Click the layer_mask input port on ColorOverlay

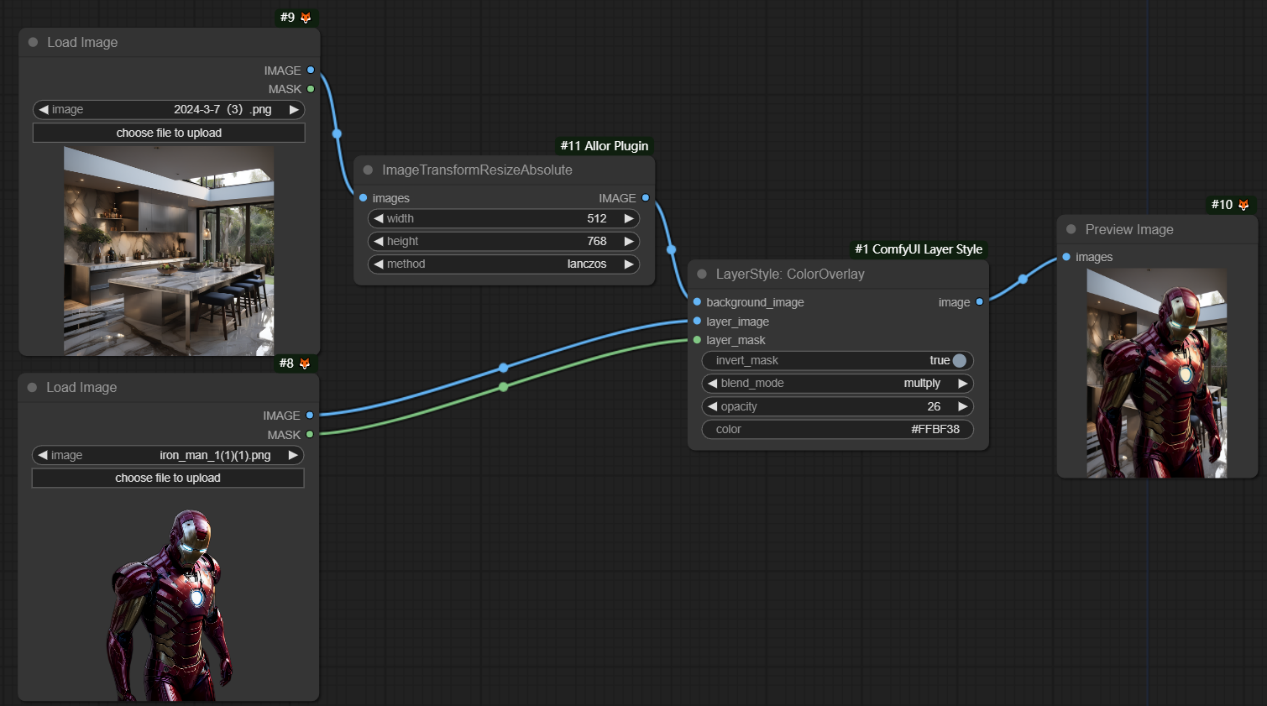pyautogui.click(x=697, y=340)
